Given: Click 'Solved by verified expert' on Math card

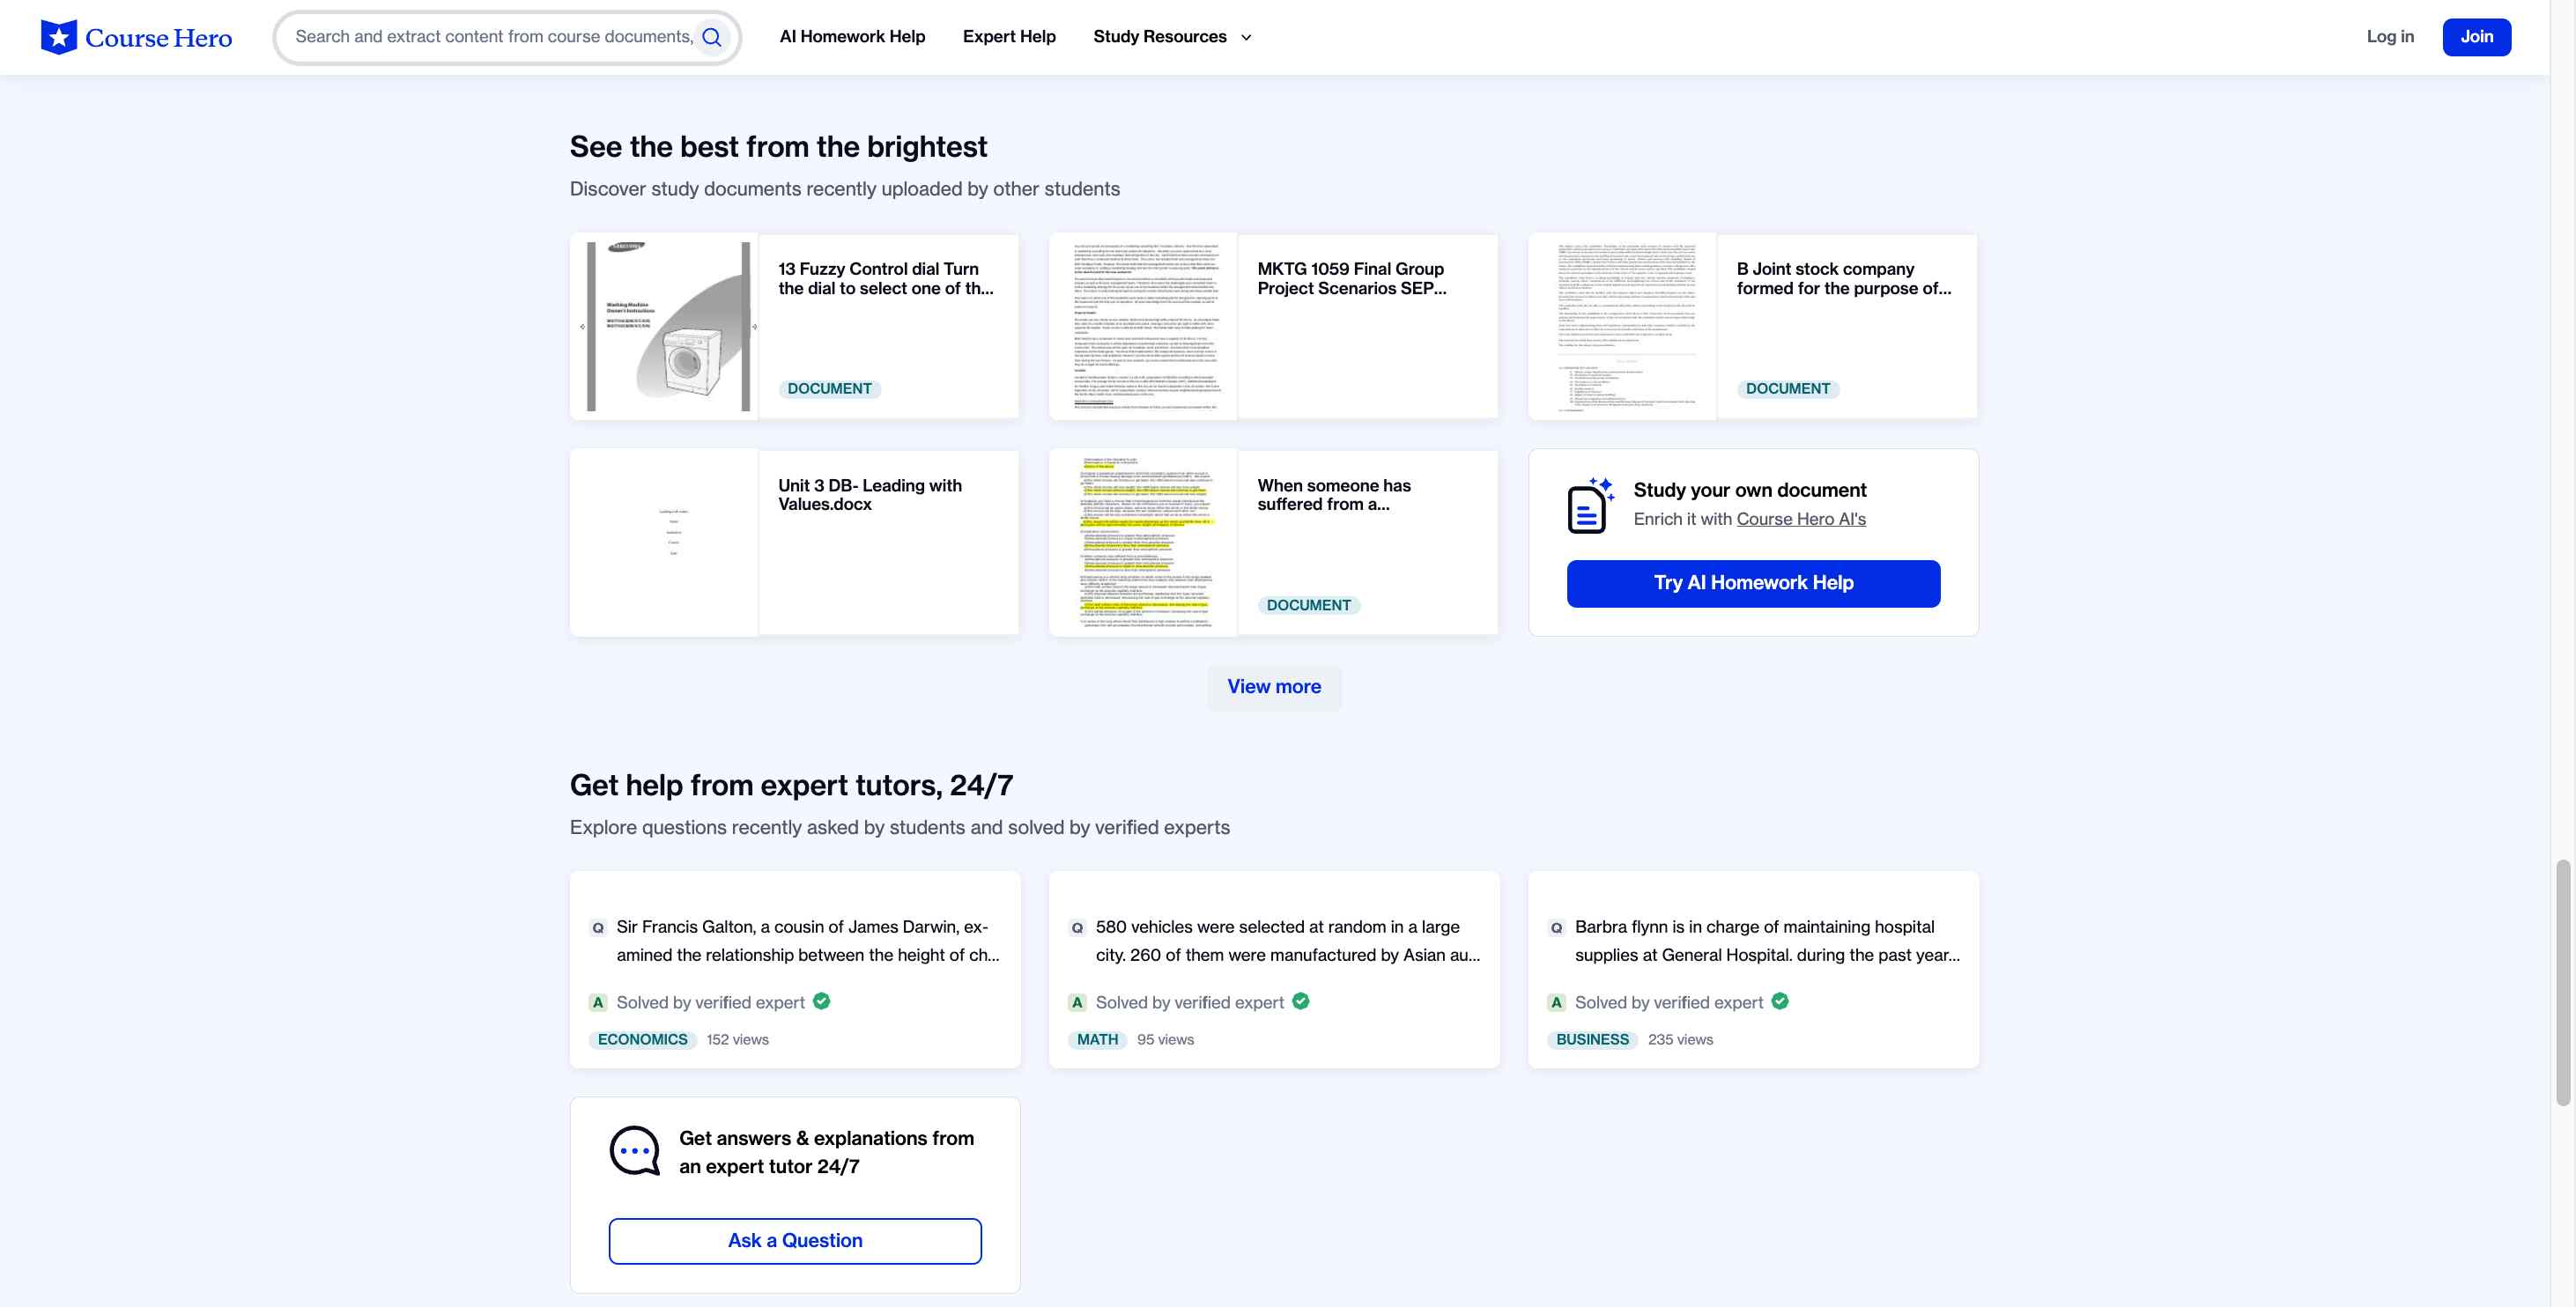Looking at the screenshot, I should point(1189,1003).
